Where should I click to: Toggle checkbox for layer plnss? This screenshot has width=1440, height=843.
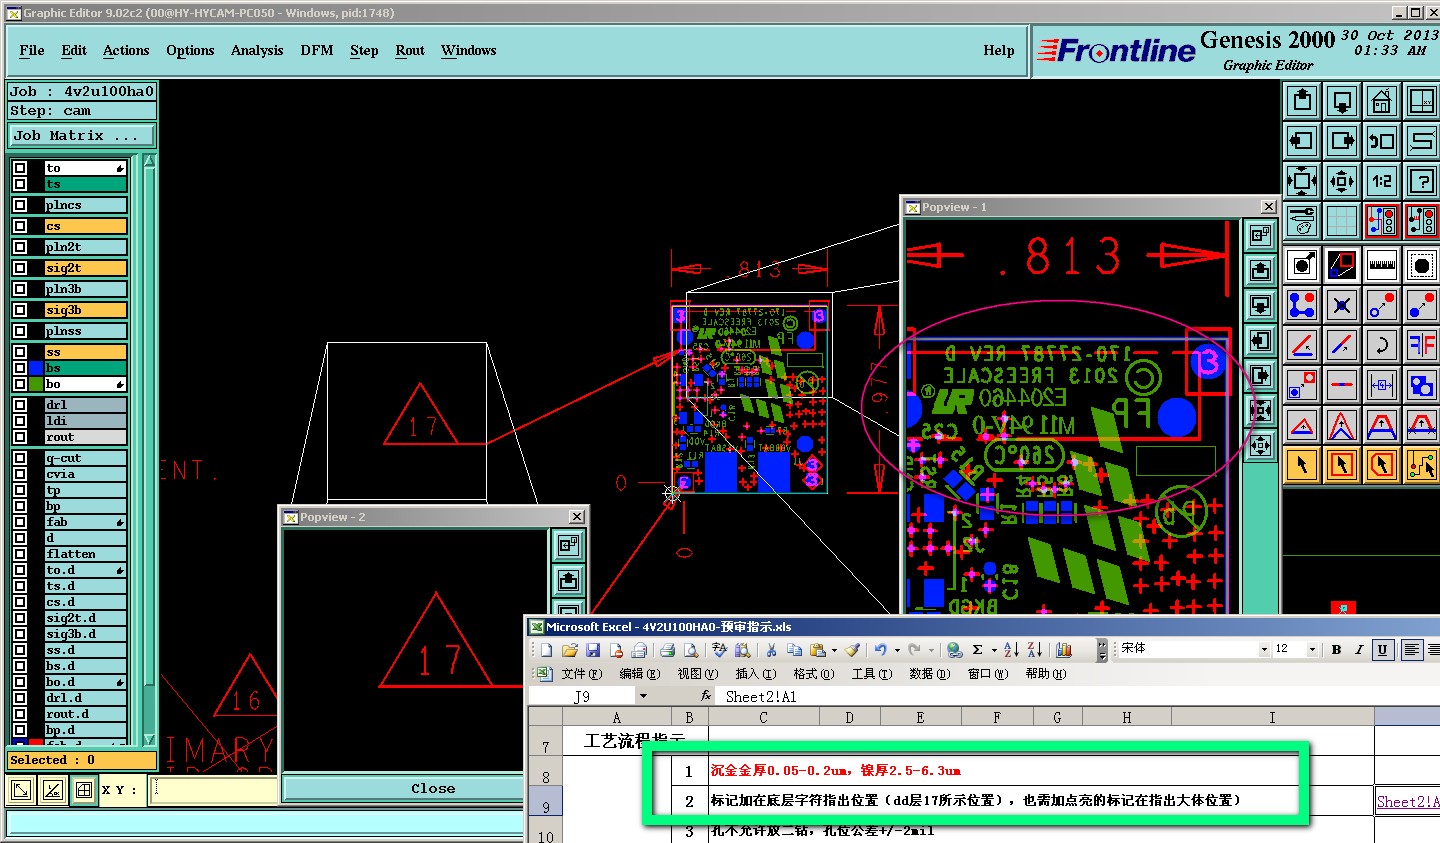coord(20,331)
